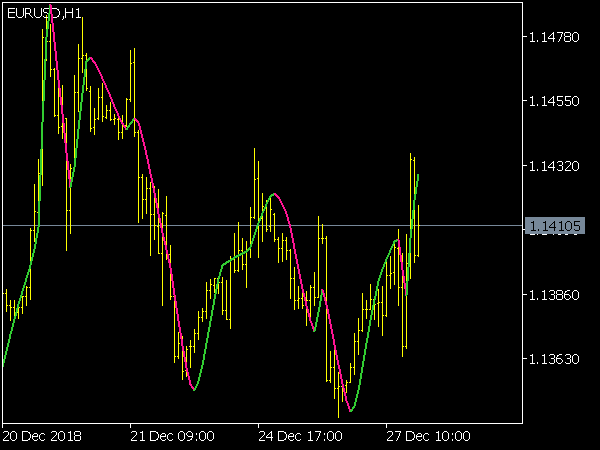The image size is (600, 450).
Task: Click the 21 Dec 09:00 time label
Action: [x=172, y=436]
